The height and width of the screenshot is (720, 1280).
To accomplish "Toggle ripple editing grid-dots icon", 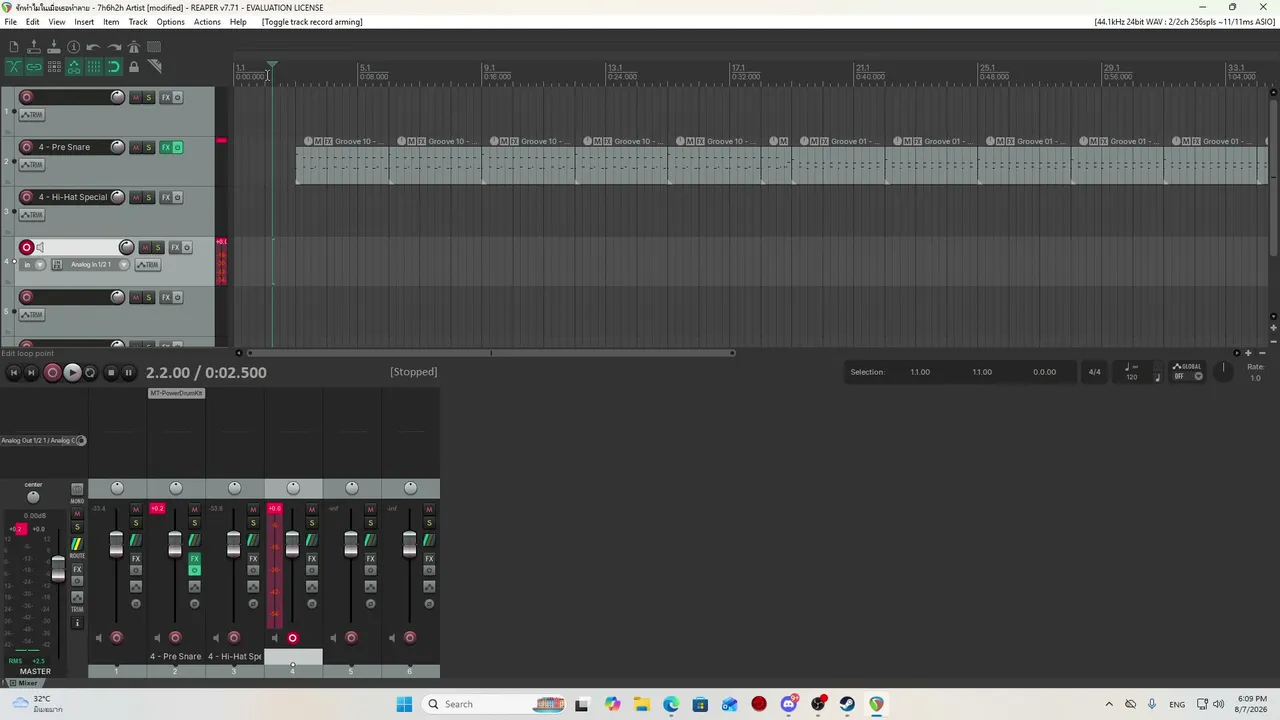I will pos(53,67).
